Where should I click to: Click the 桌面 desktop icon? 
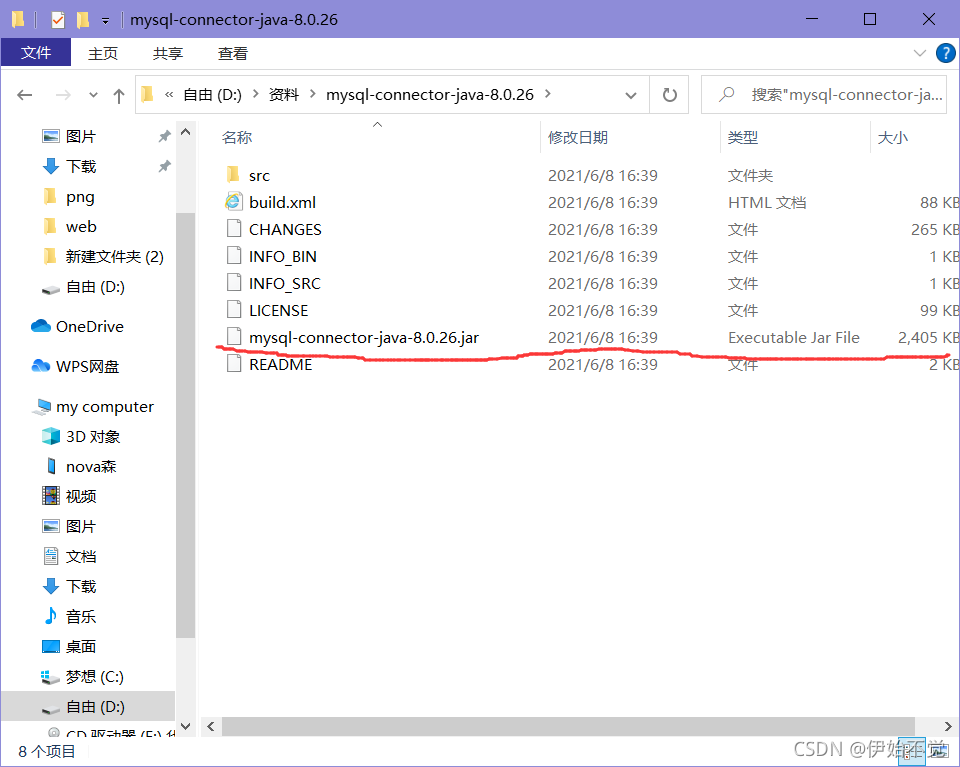51,646
